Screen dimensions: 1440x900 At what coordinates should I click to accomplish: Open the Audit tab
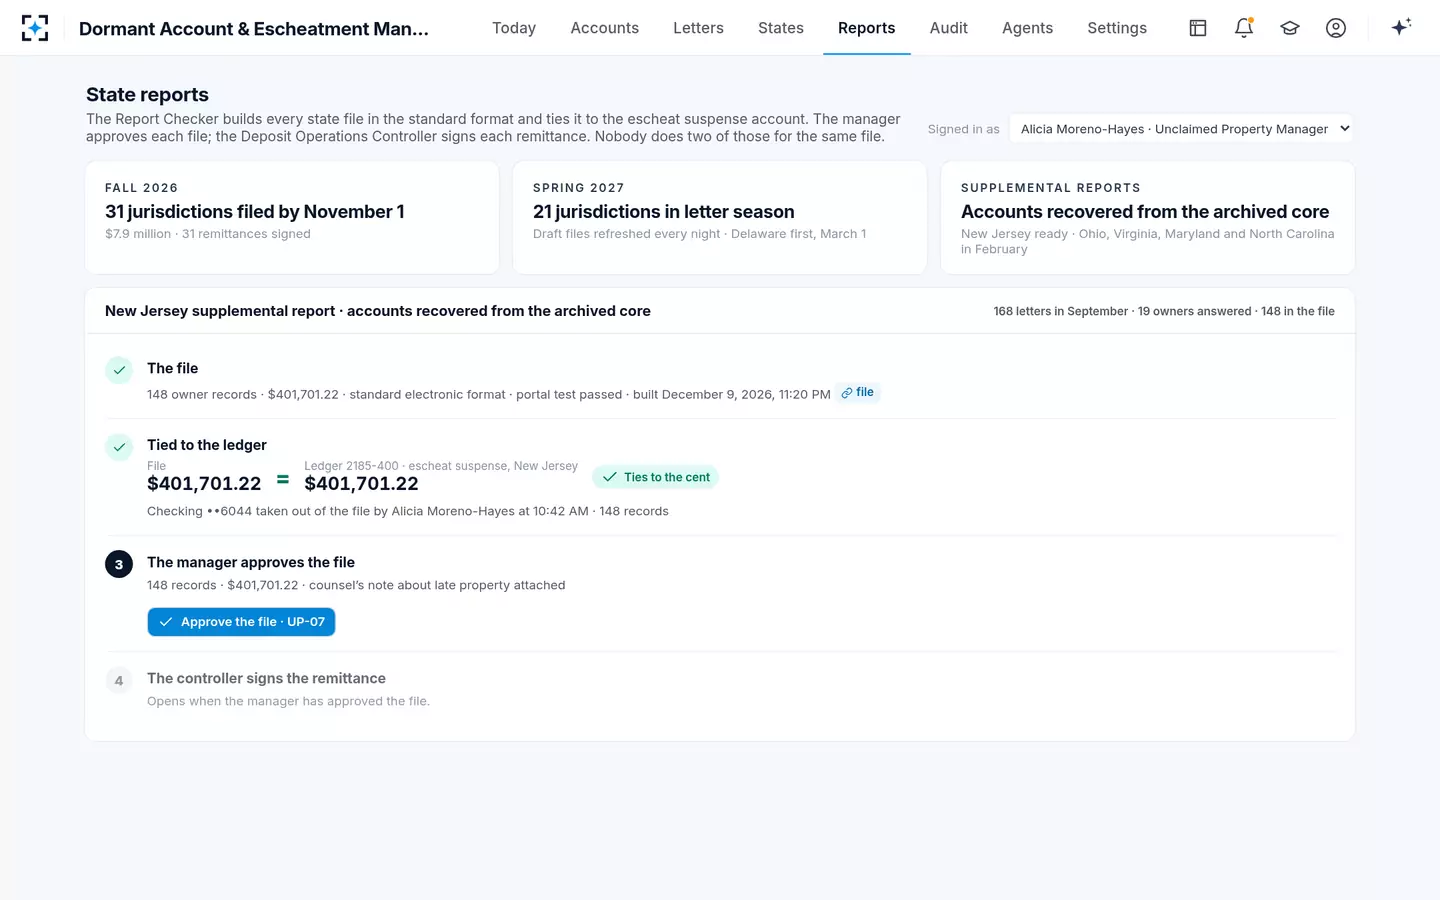(949, 28)
